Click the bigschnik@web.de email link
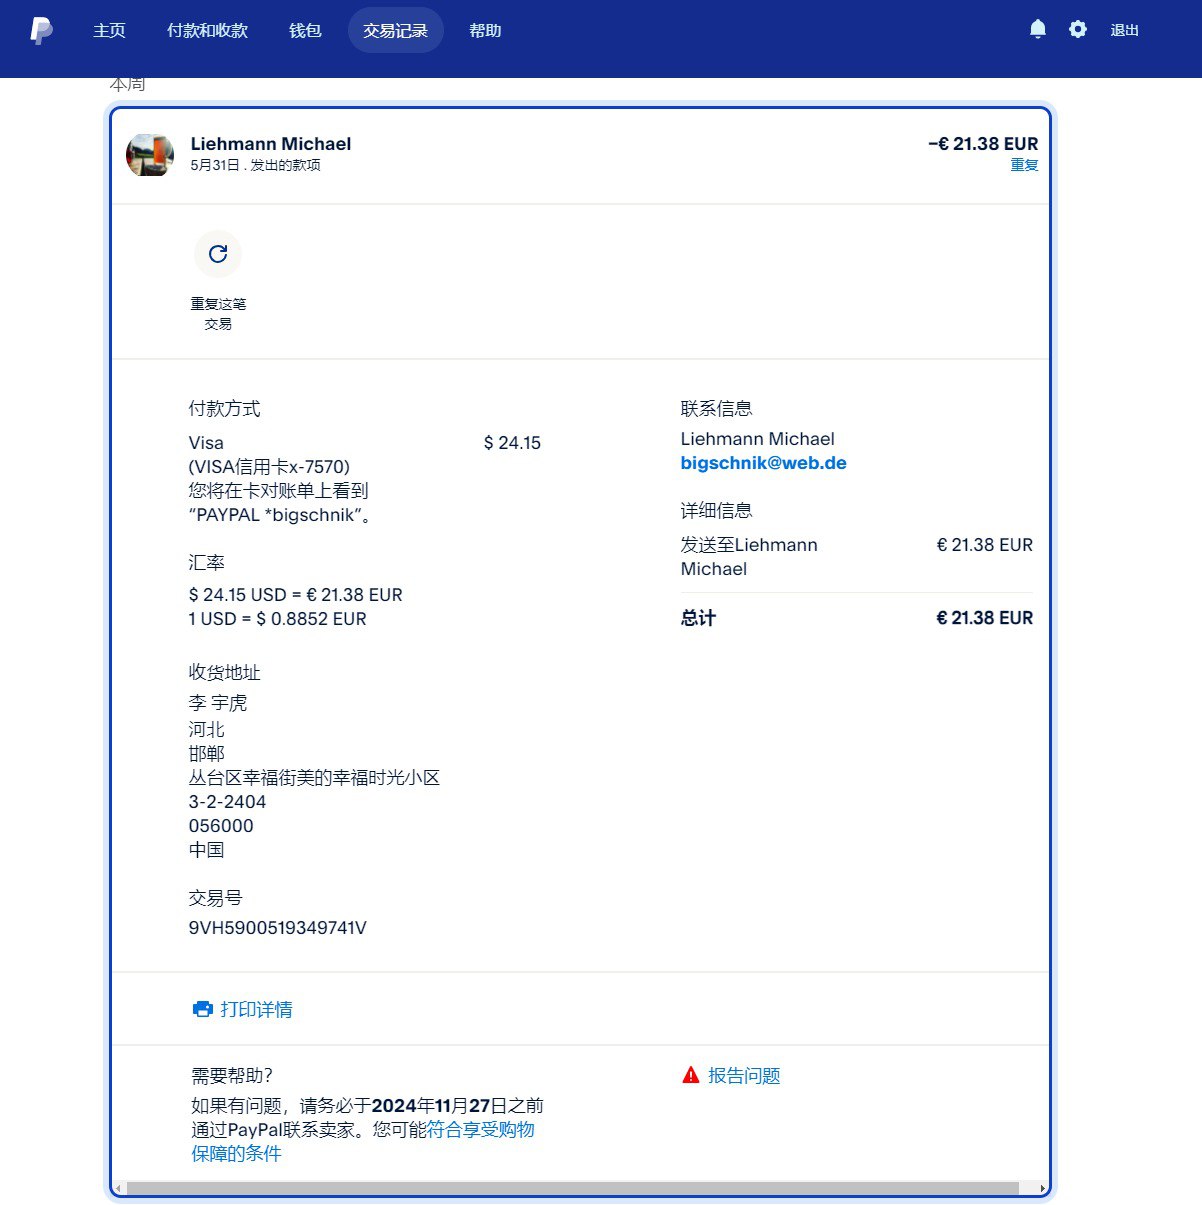1202x1205 pixels. coord(763,463)
